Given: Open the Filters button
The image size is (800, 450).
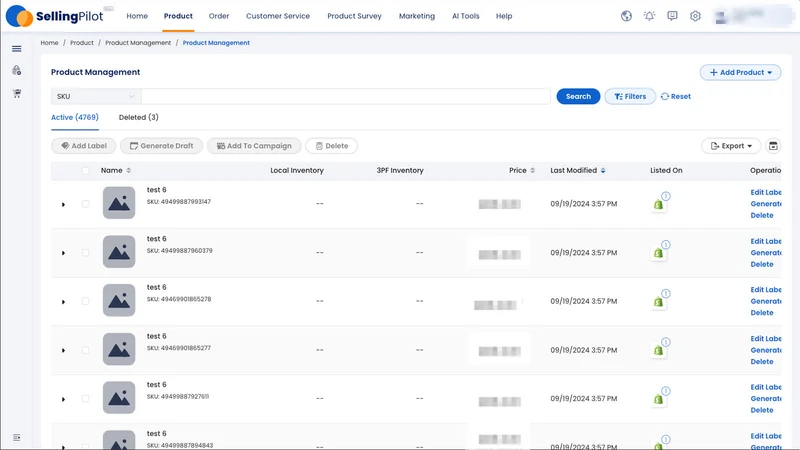Looking at the screenshot, I should [630, 96].
